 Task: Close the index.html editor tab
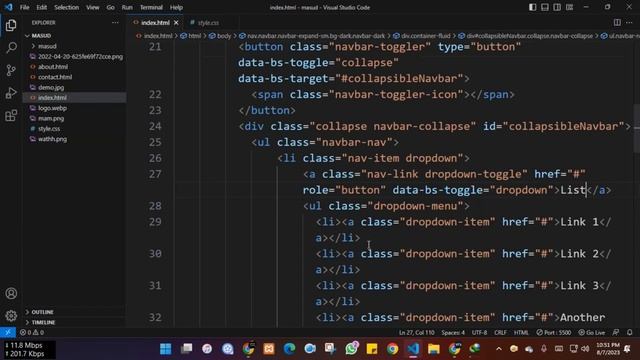(x=176, y=23)
